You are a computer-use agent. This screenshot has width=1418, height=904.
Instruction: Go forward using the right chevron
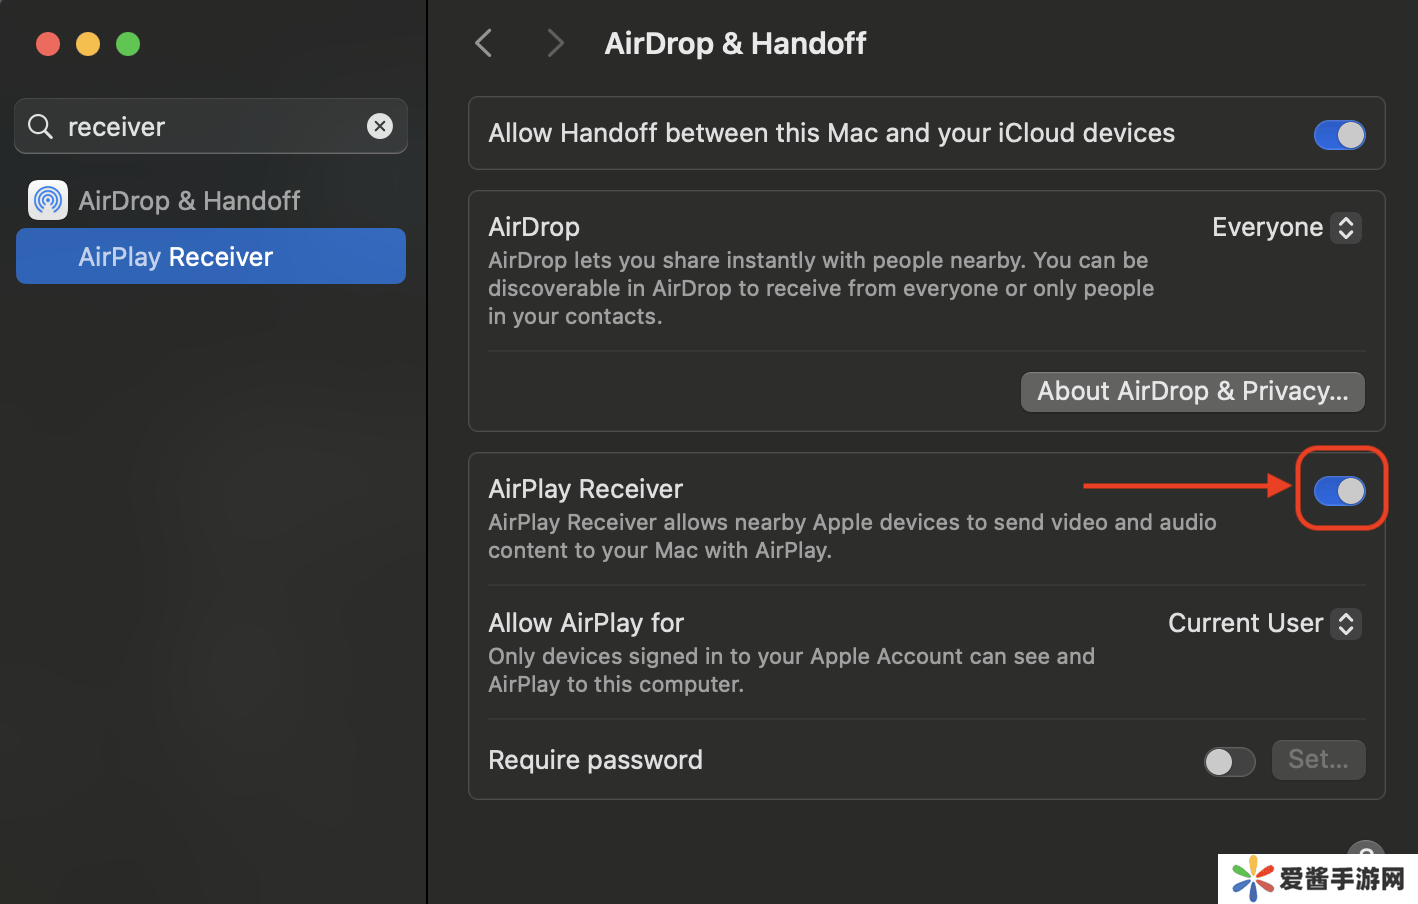point(555,43)
